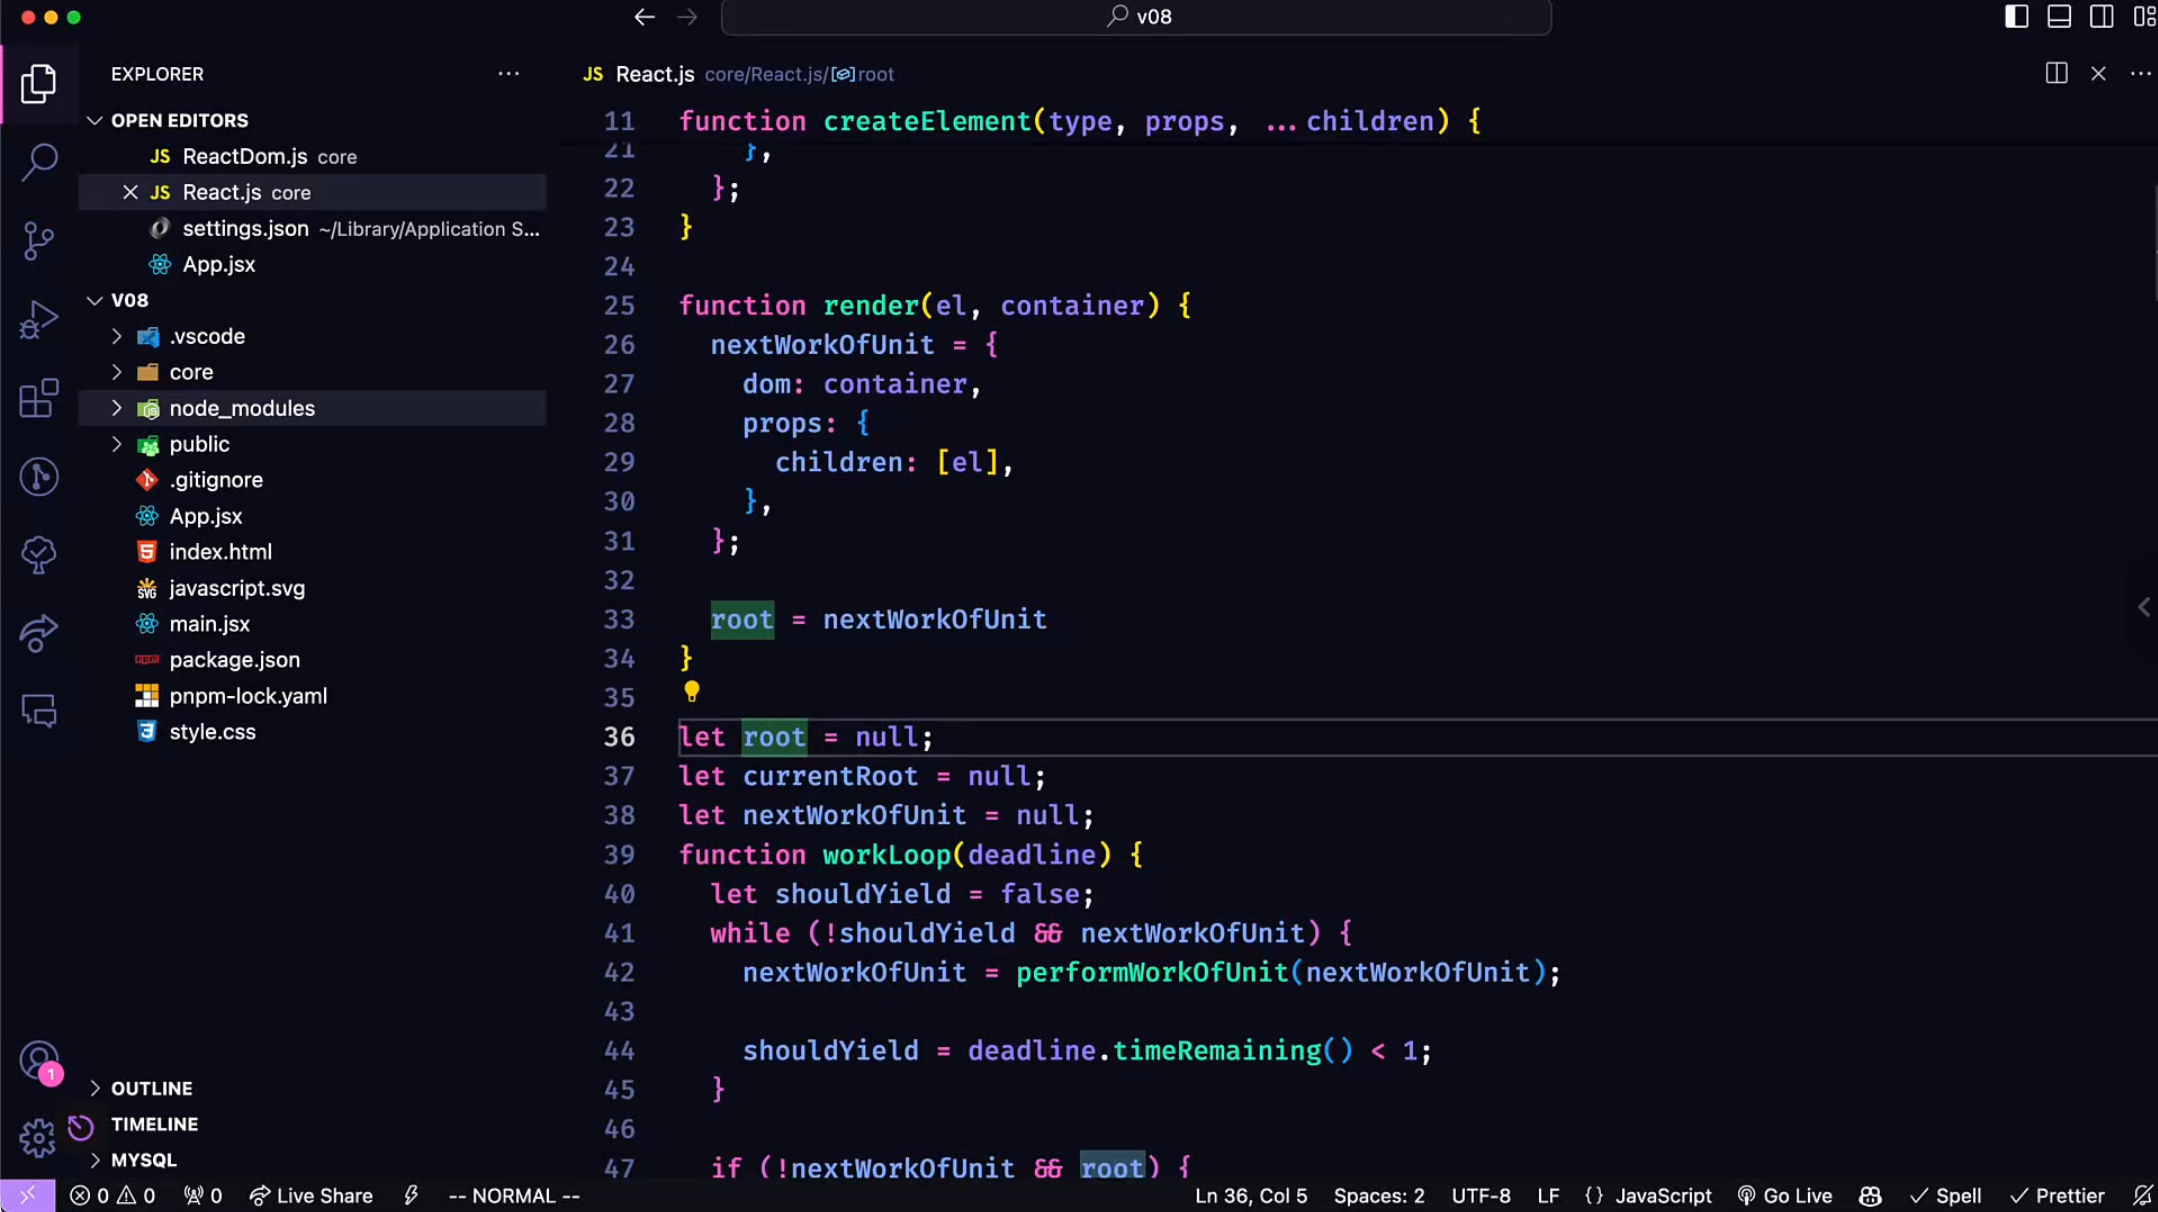Open Explorer views and more actions menu

508,73
